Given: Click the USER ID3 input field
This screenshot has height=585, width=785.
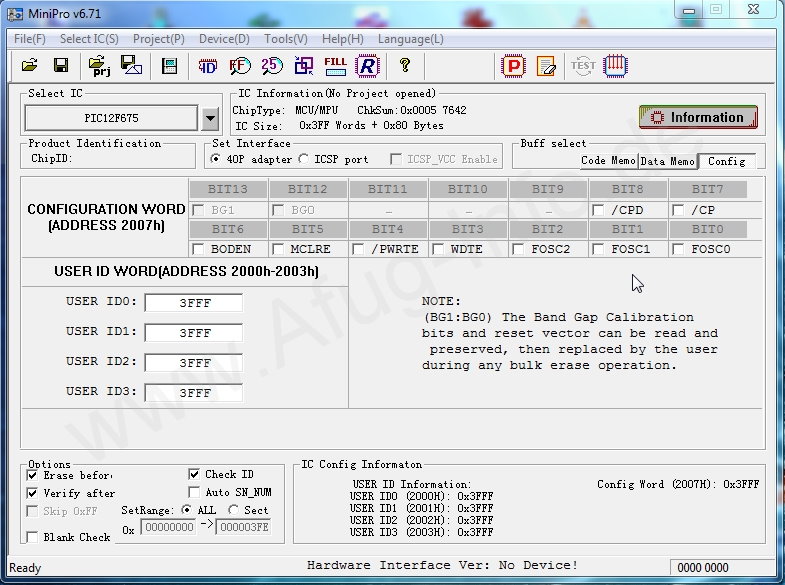Looking at the screenshot, I should [x=194, y=393].
